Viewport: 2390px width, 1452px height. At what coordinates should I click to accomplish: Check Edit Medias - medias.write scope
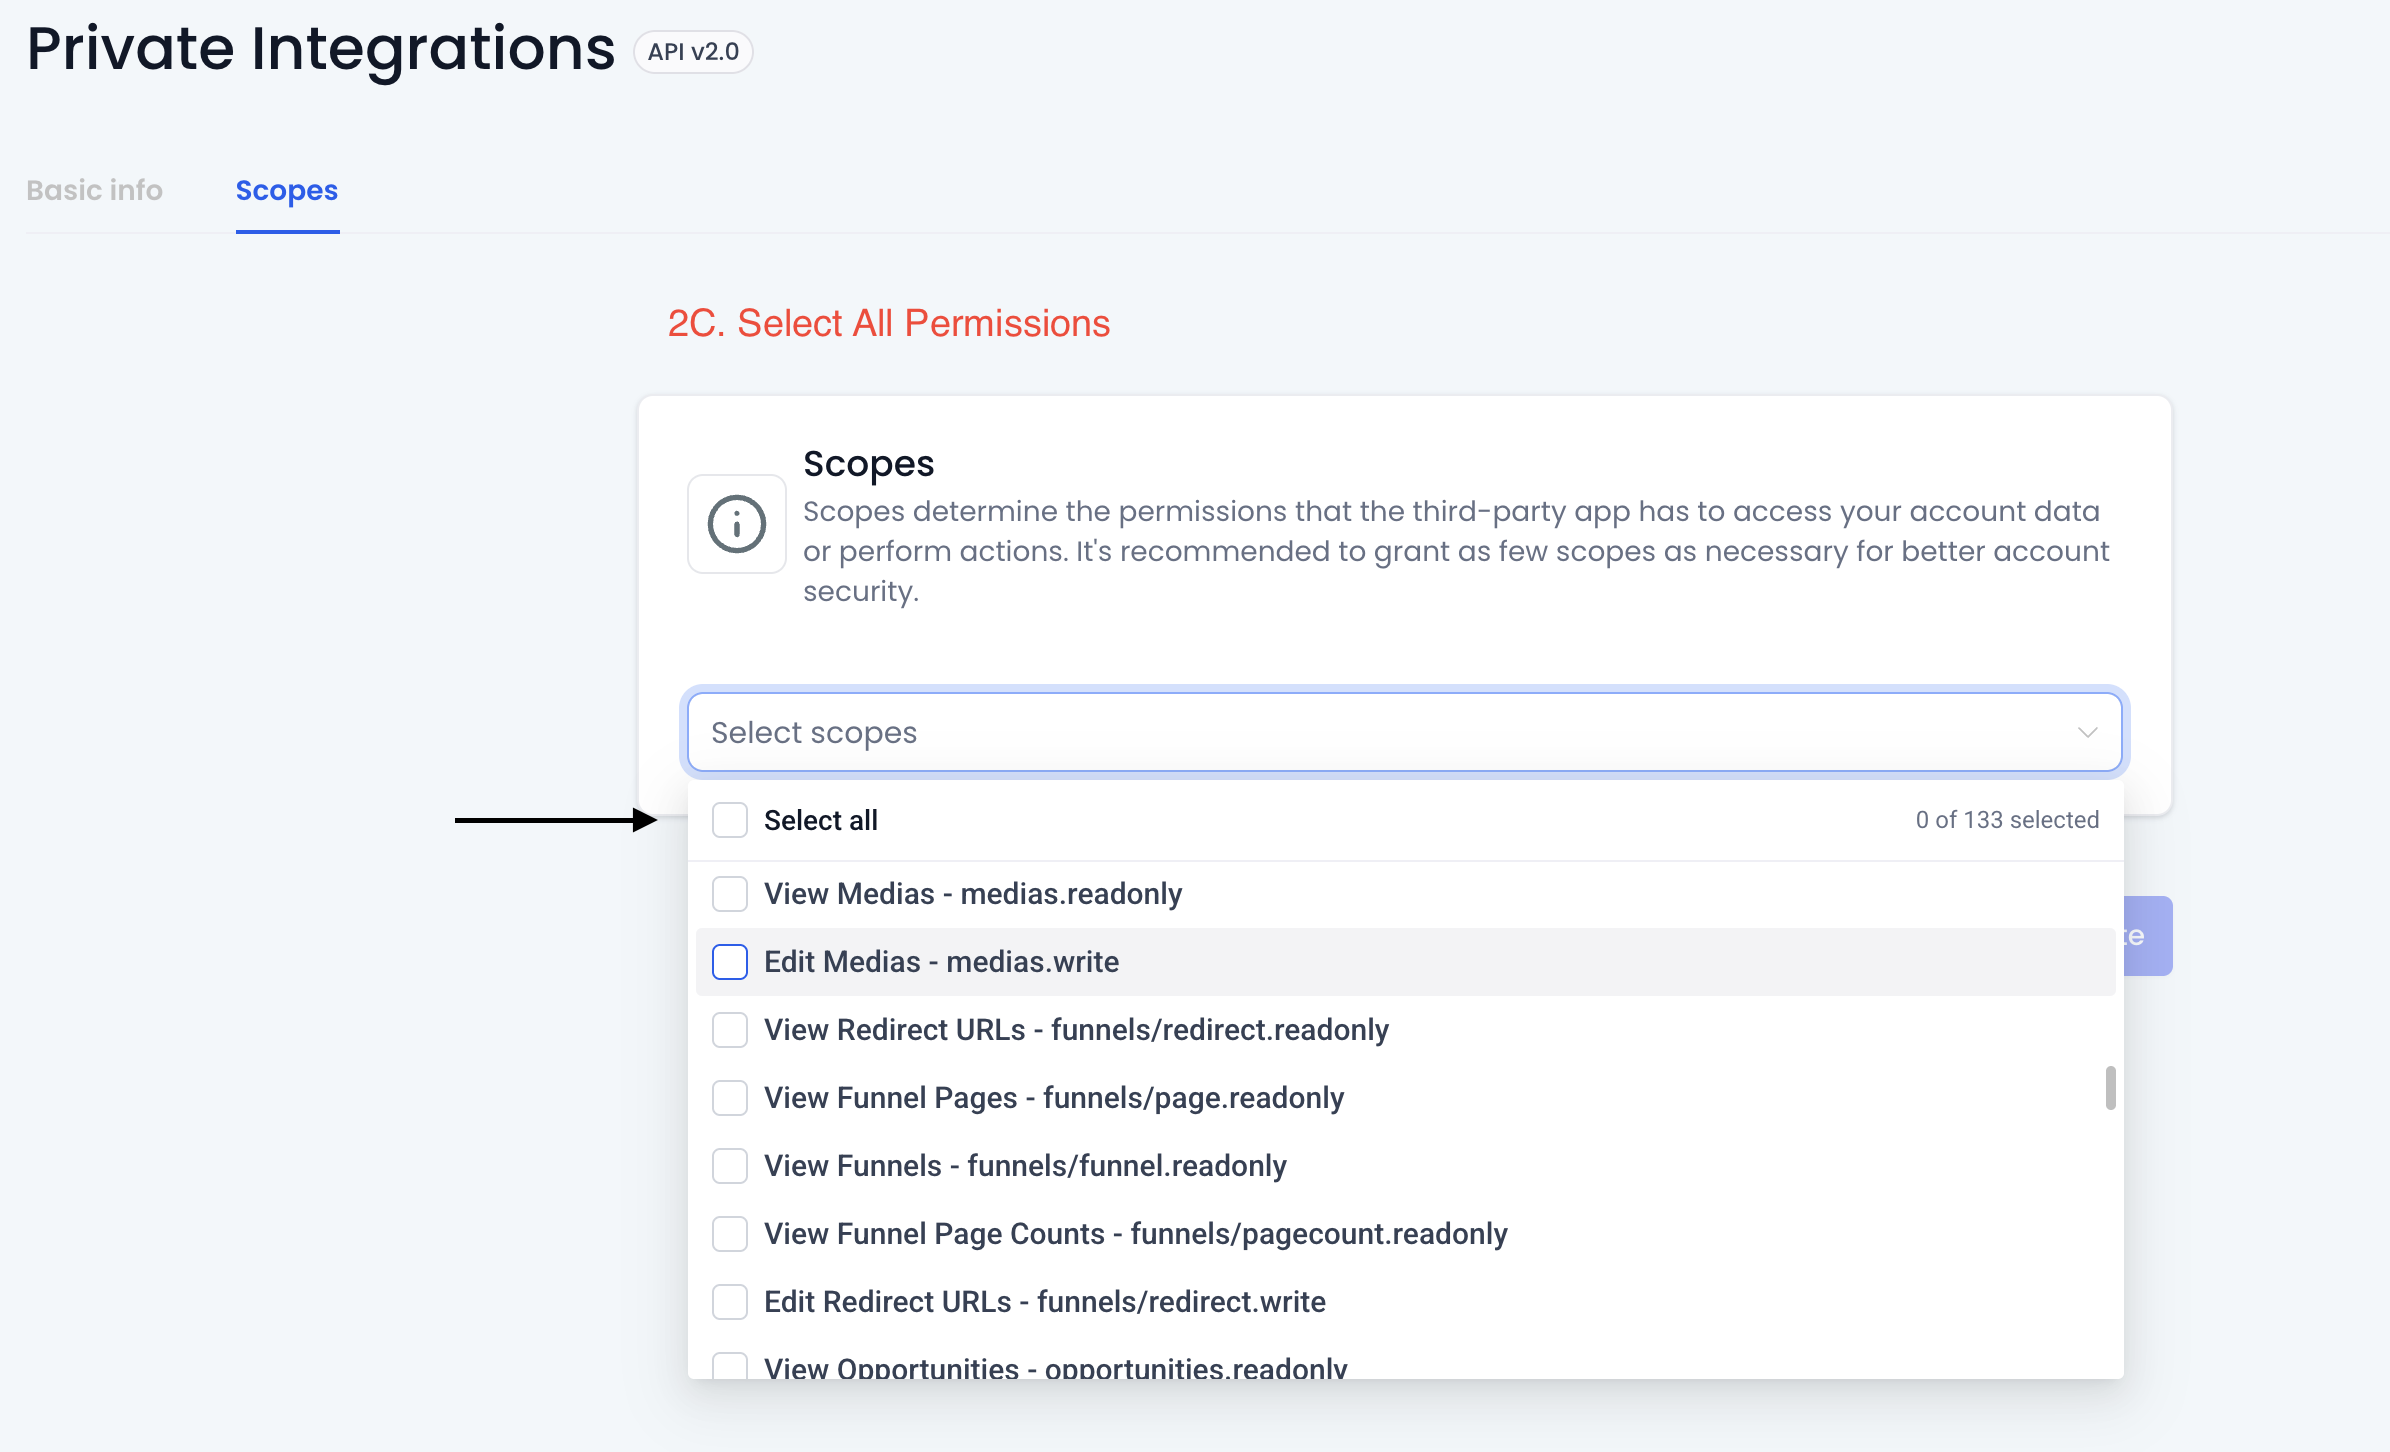point(729,962)
